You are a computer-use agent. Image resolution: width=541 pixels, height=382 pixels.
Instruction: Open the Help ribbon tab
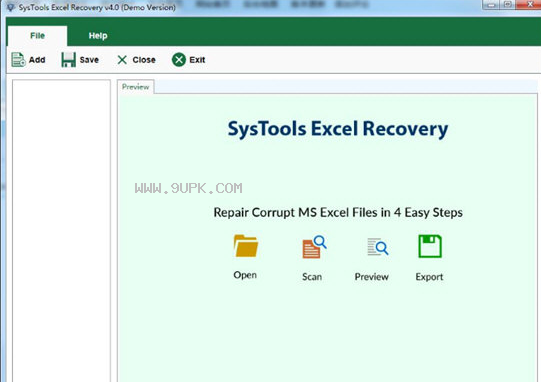click(98, 36)
